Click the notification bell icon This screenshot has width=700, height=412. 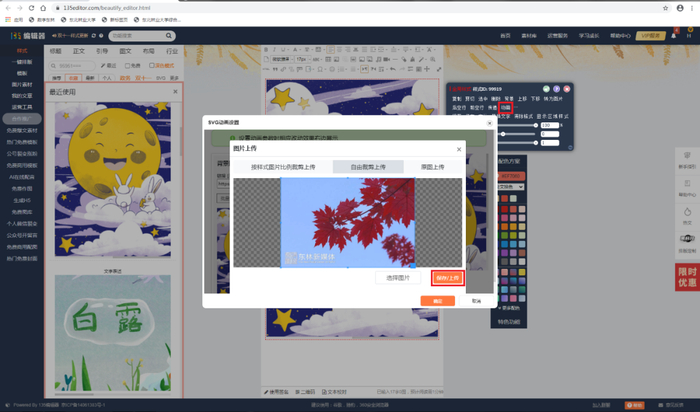pyautogui.click(x=674, y=36)
